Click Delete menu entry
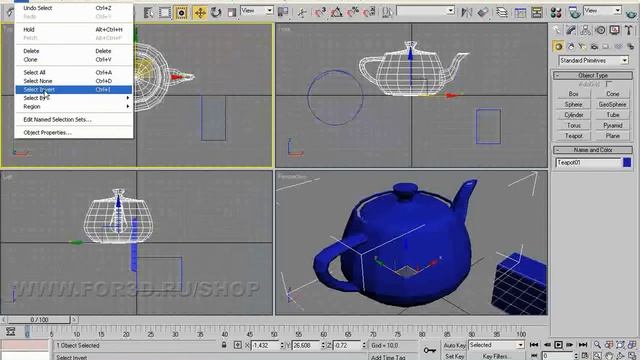640x360 pixels. pyautogui.click(x=73, y=51)
